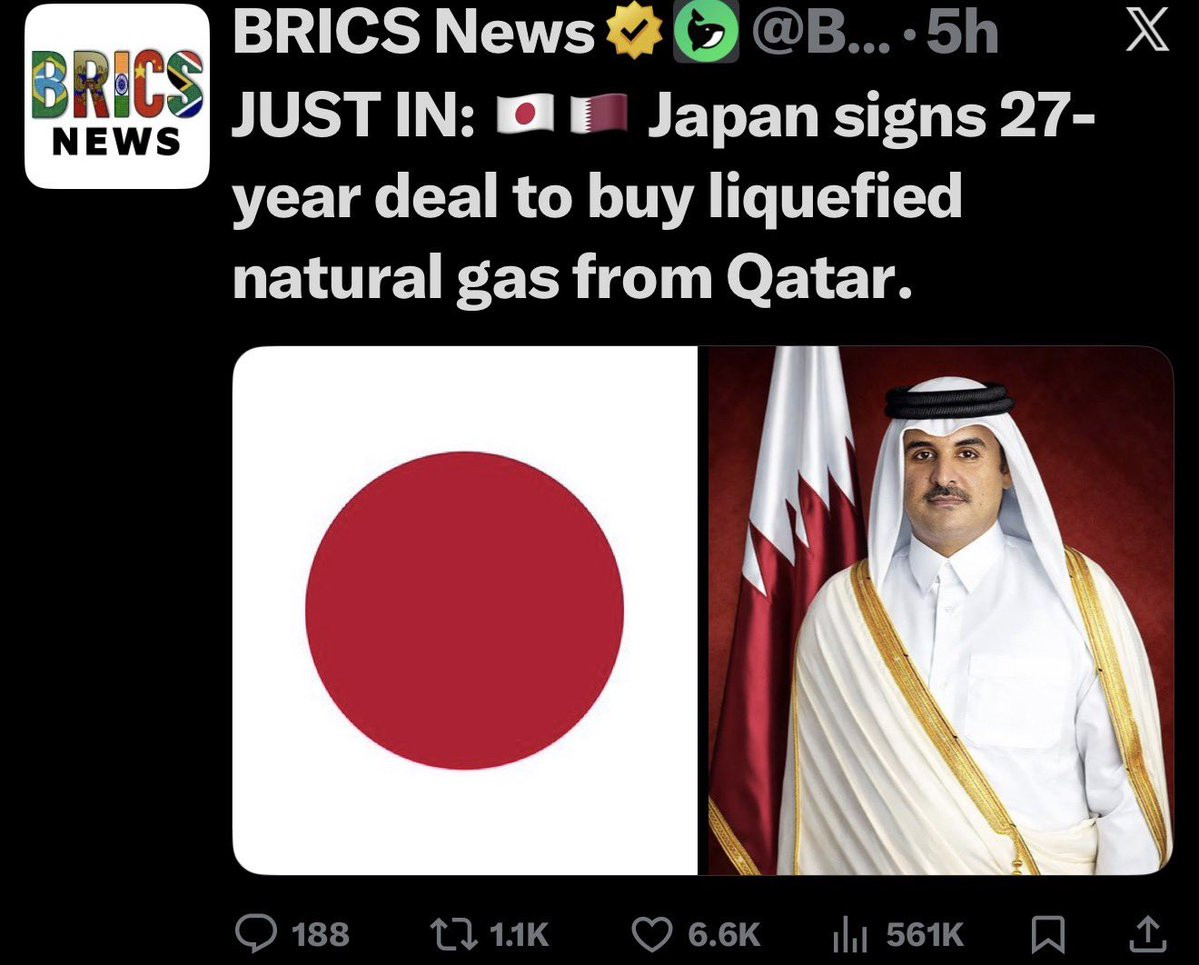Click the green affiliate badge icon

tap(705, 32)
